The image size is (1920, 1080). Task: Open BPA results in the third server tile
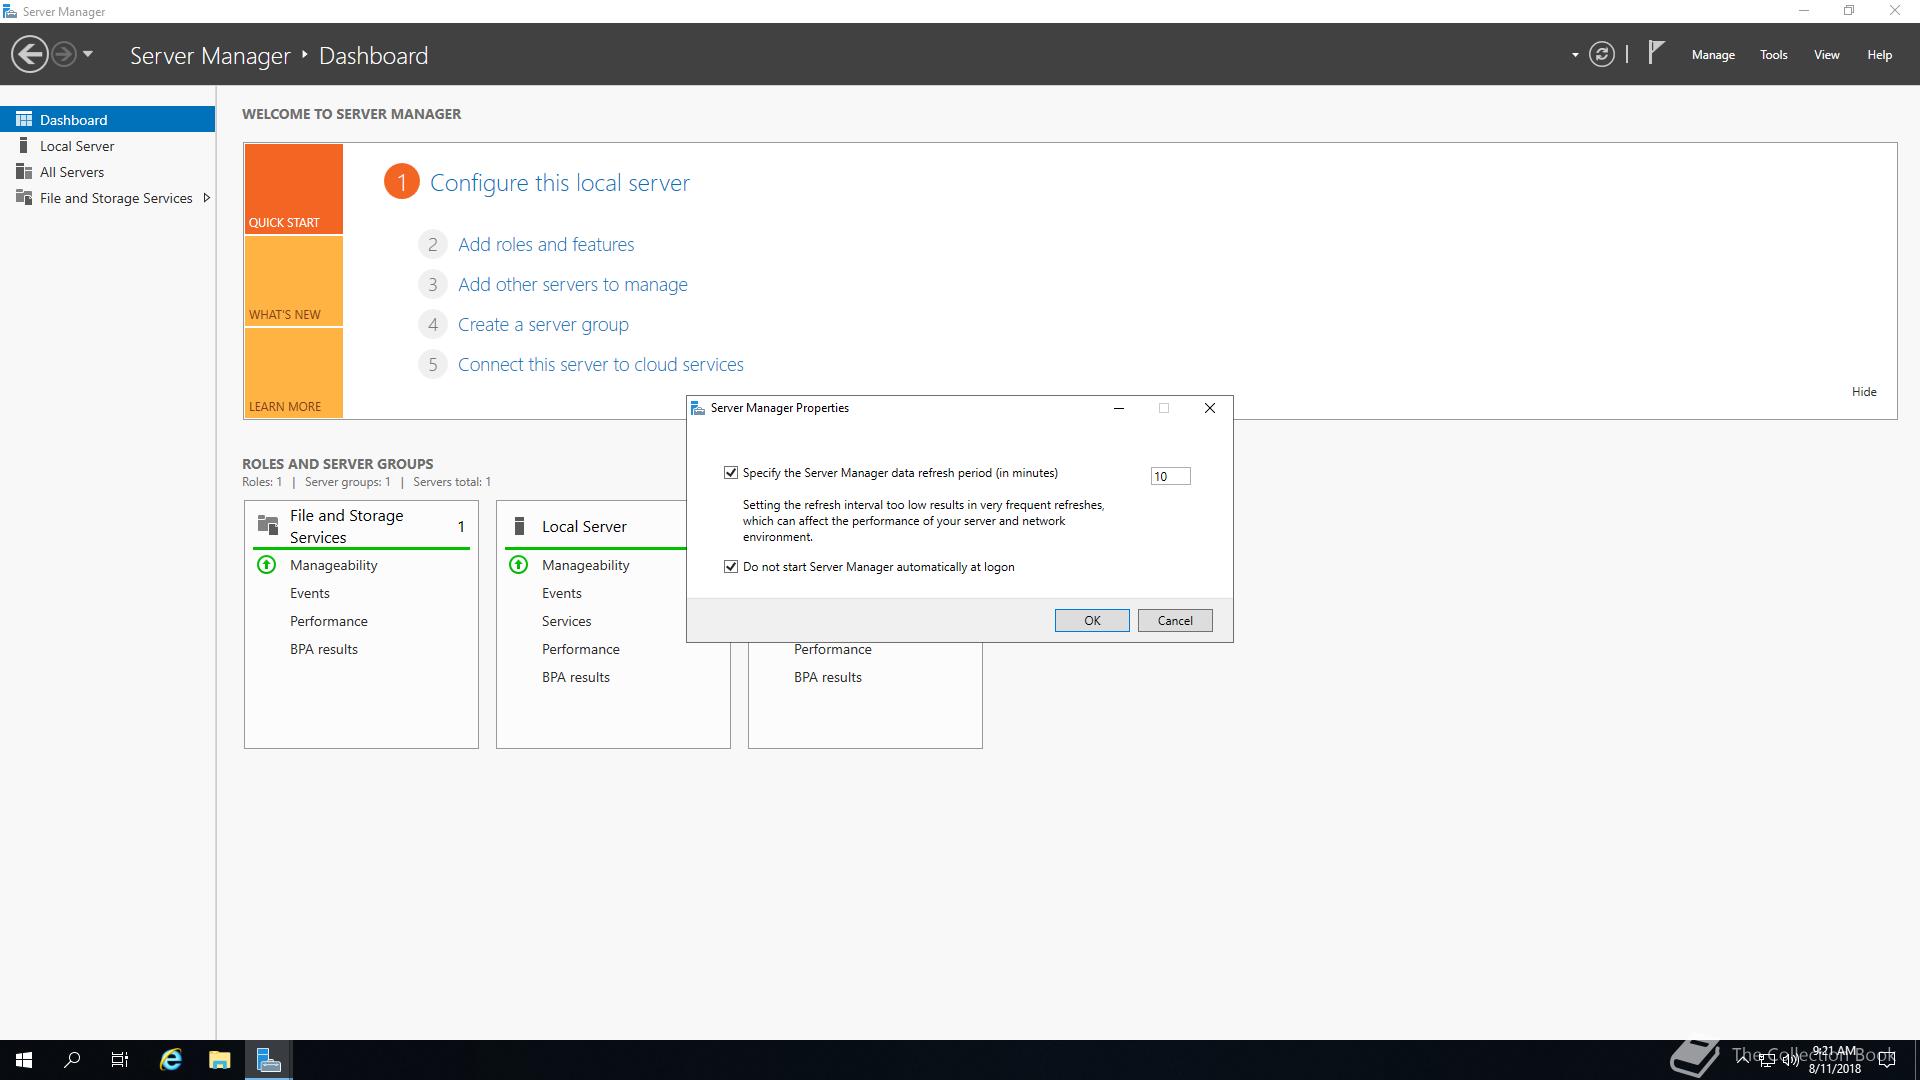pos(828,677)
